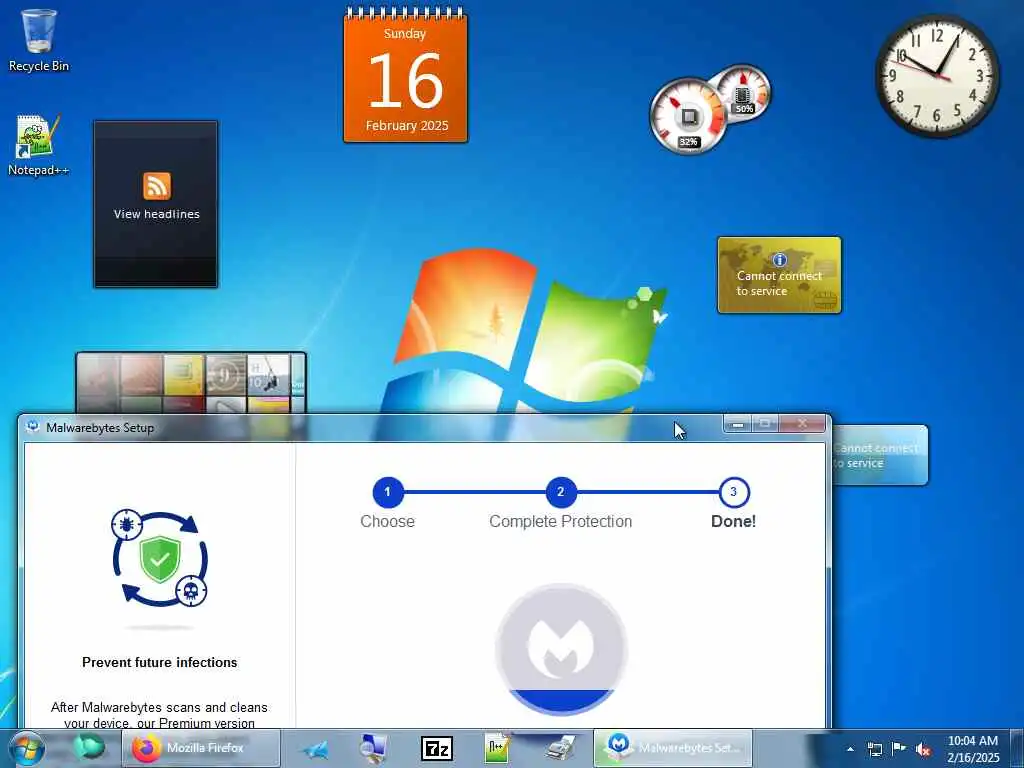Click the memory gauge showing 50%
1024x768 pixels.
point(744,91)
